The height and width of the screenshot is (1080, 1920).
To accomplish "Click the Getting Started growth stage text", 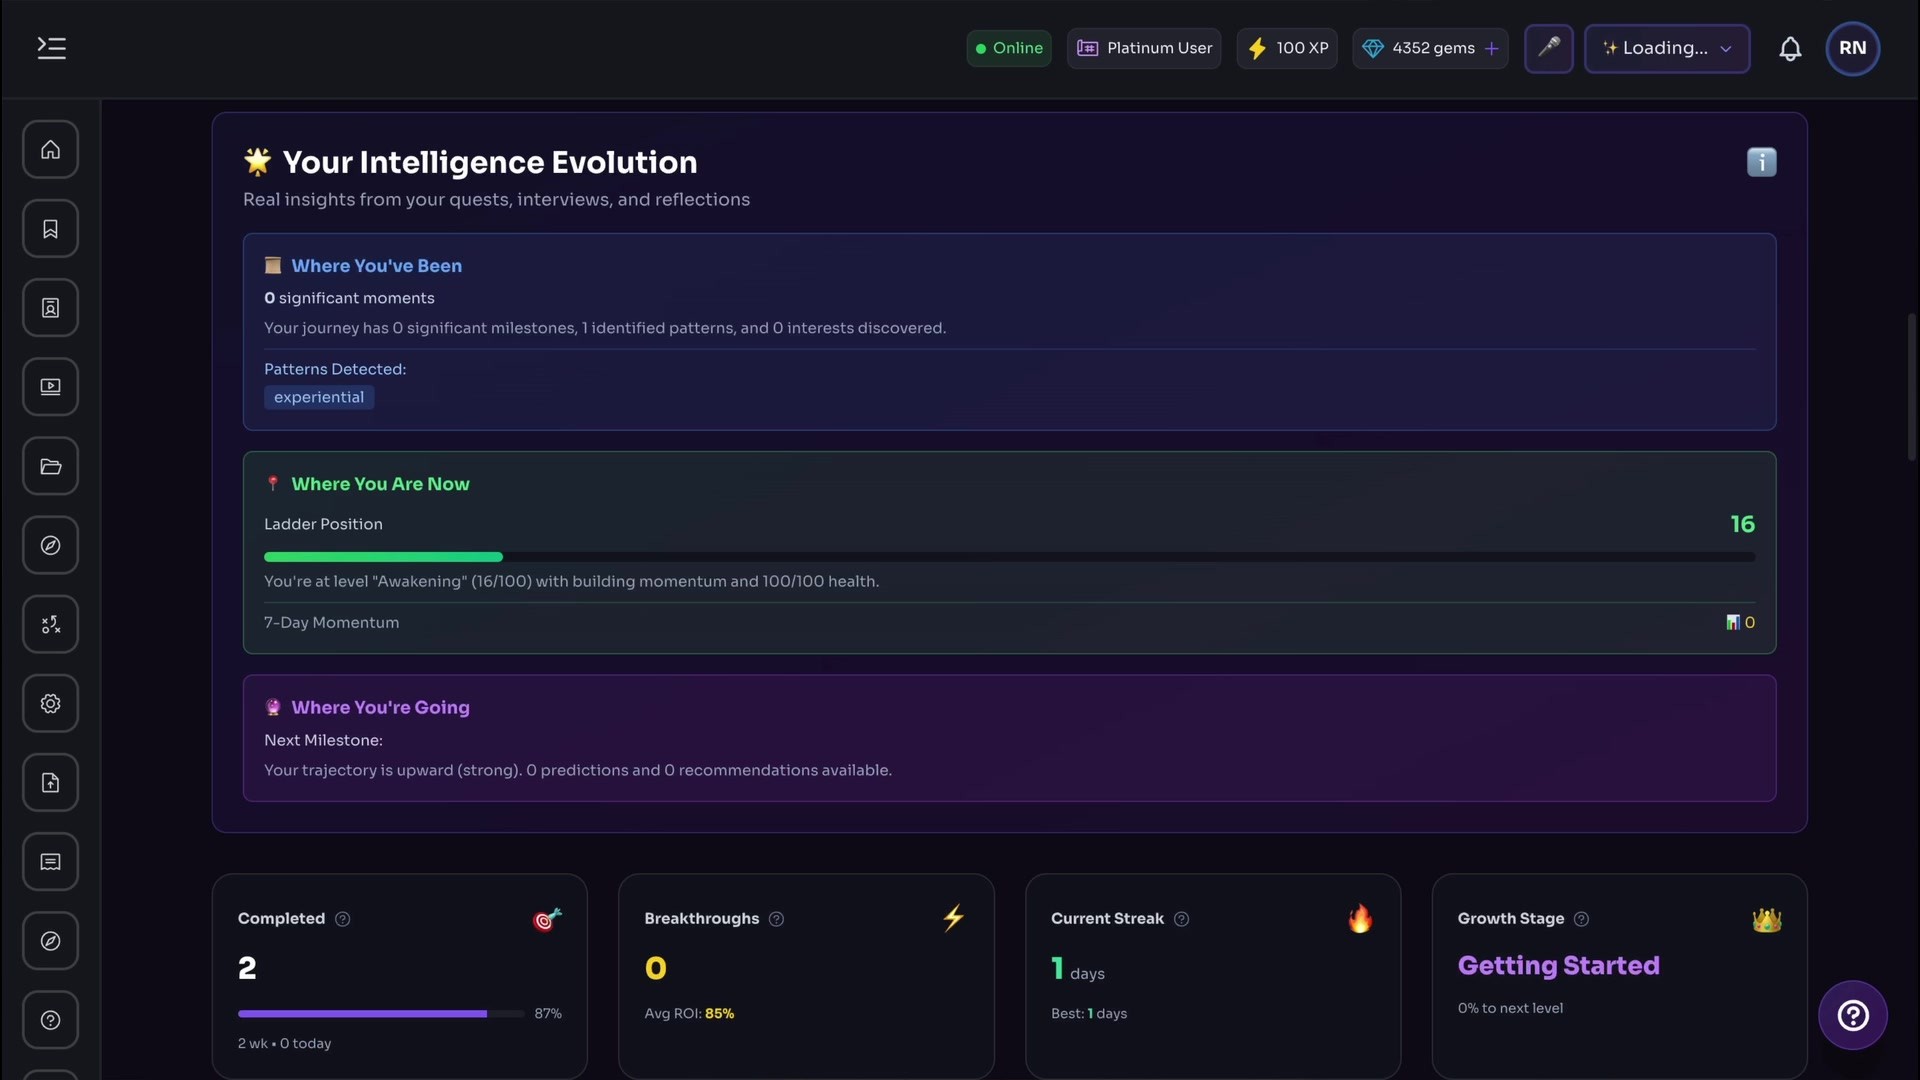I will click(x=1558, y=966).
